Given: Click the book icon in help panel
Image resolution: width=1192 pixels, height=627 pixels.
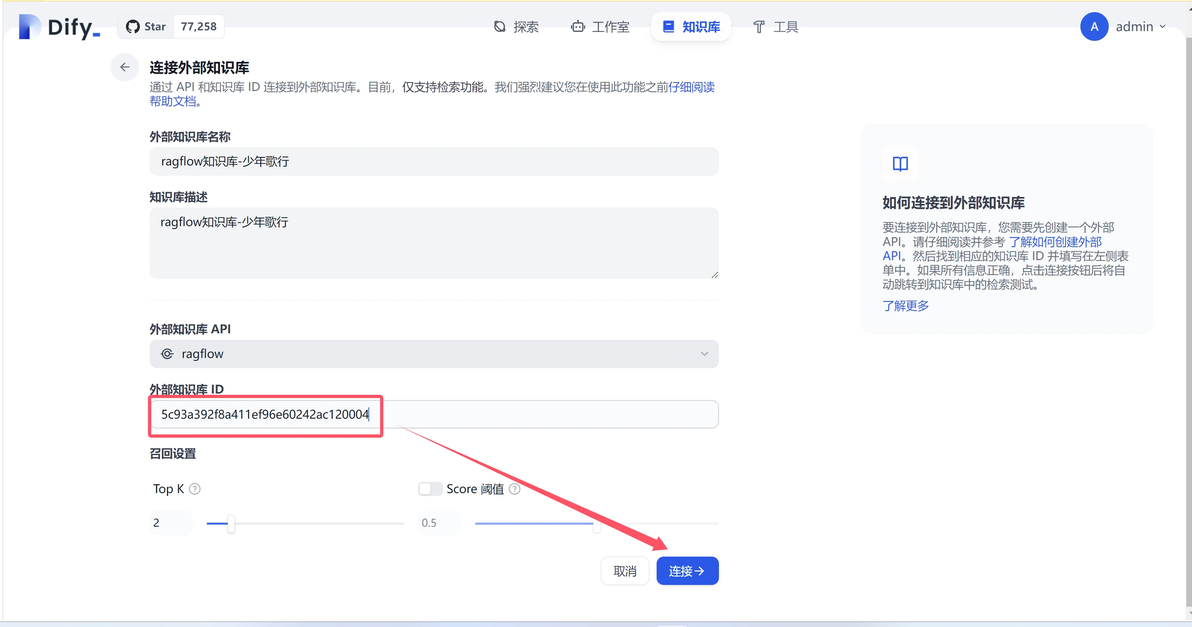Looking at the screenshot, I should [x=900, y=164].
